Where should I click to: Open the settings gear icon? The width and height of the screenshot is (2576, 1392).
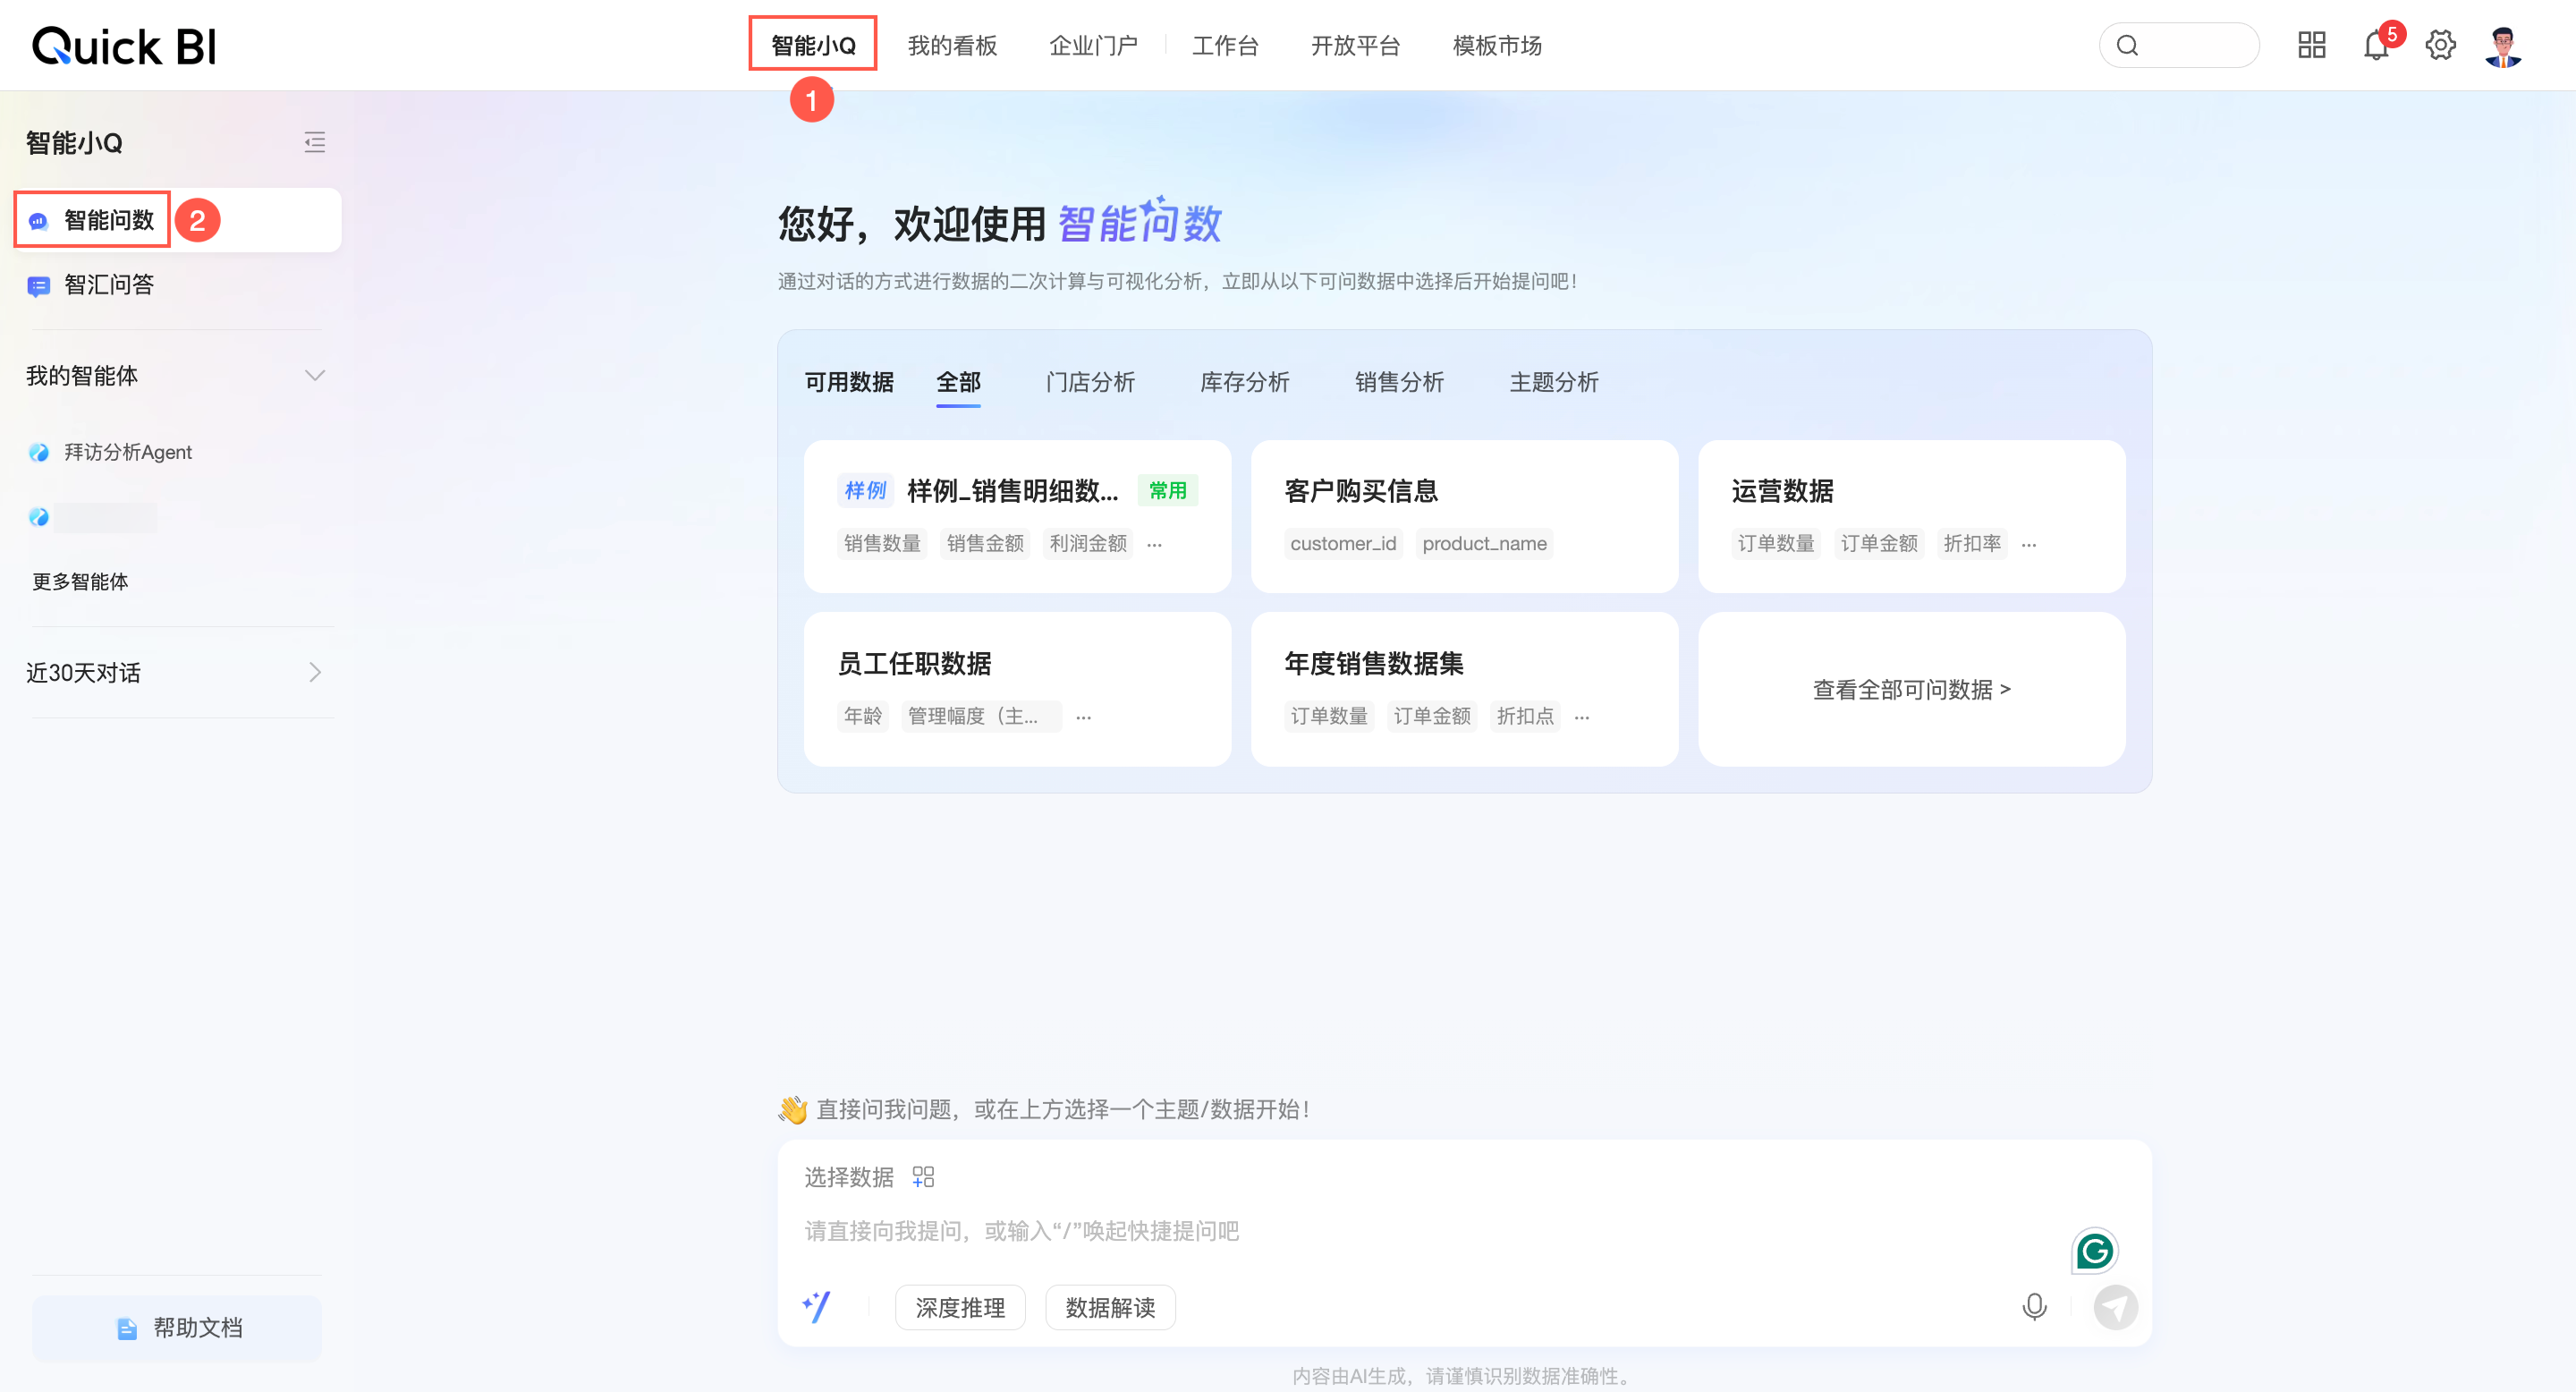[x=2440, y=45]
